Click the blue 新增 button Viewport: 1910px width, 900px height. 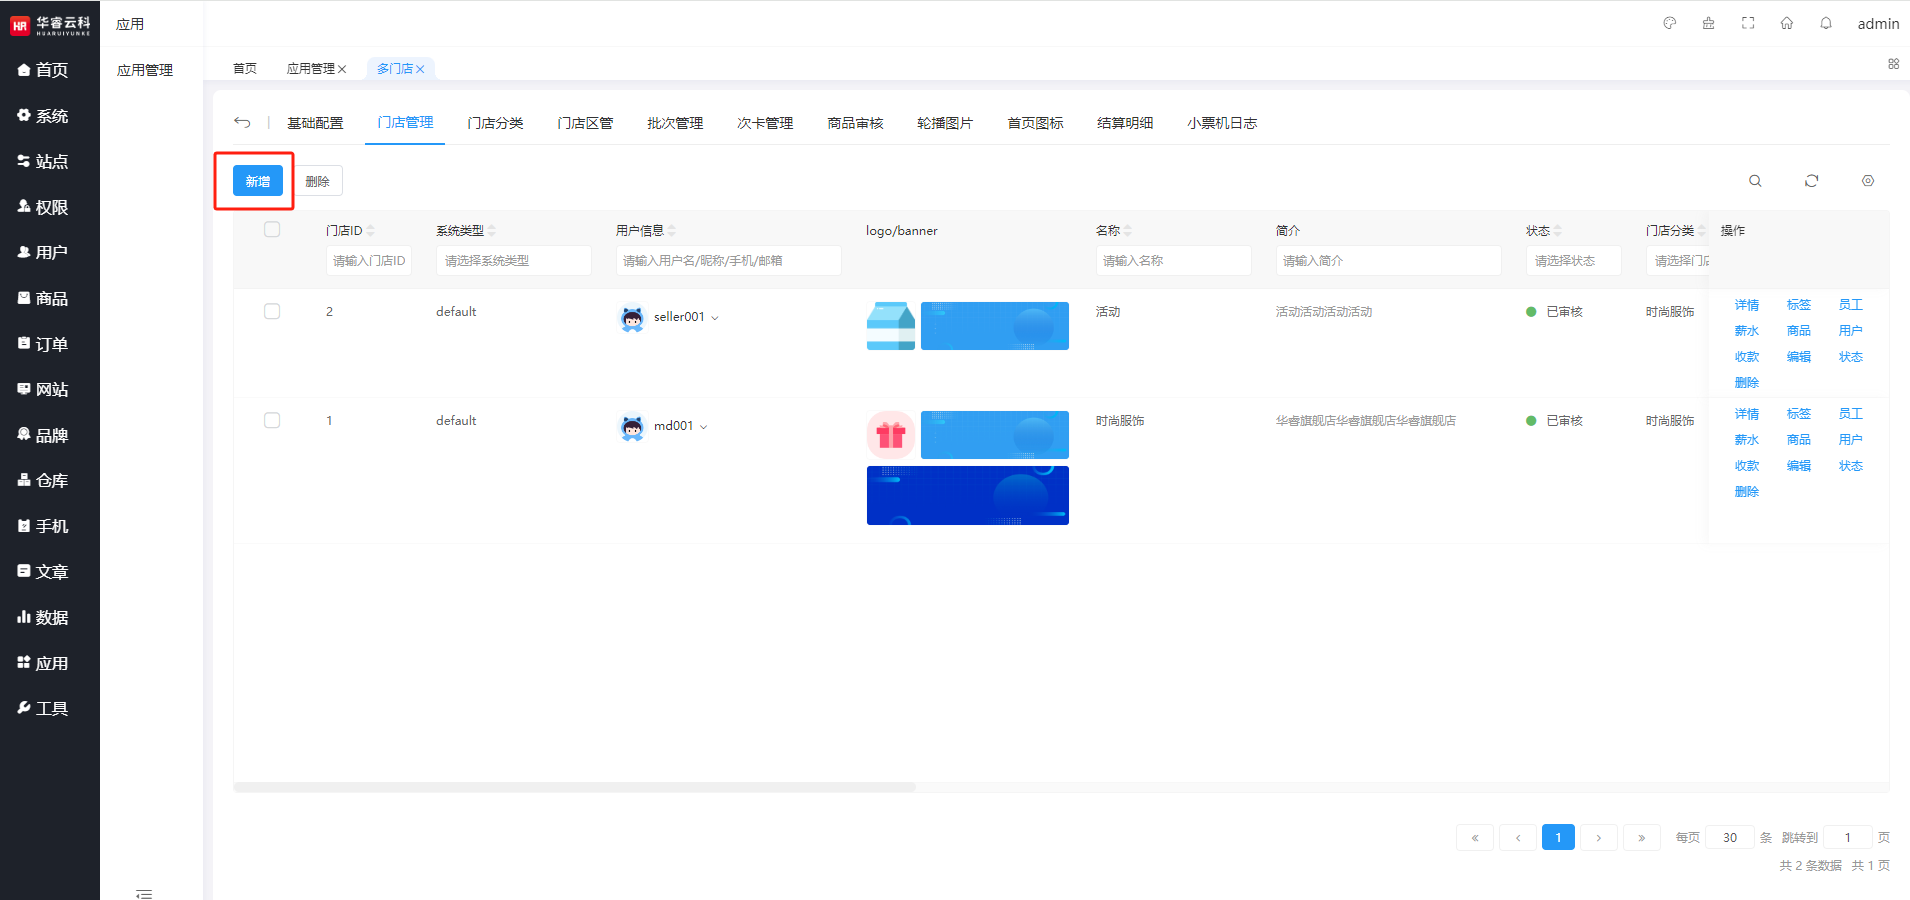(257, 181)
